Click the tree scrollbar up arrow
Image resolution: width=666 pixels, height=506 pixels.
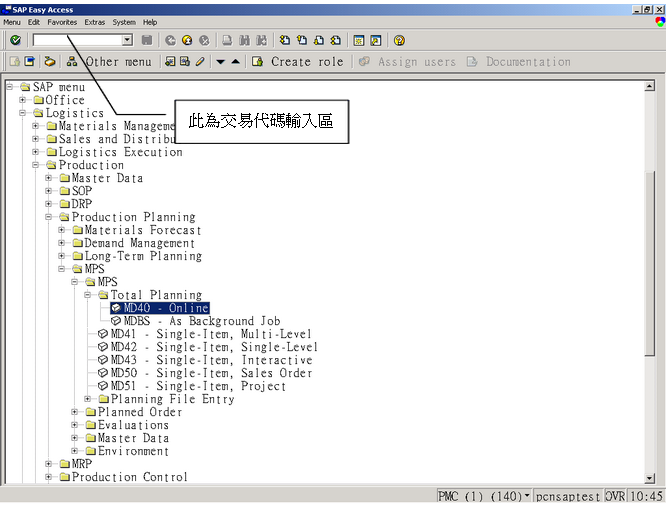(649, 87)
